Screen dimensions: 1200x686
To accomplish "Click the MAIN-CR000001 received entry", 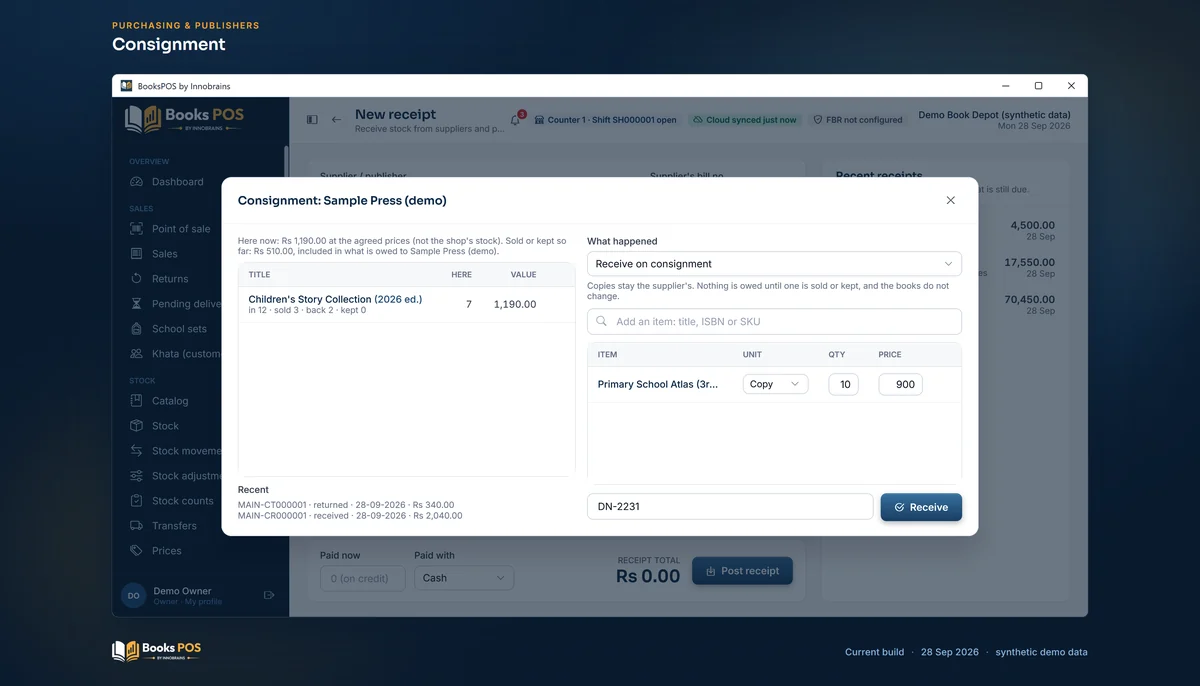I will 350,516.
